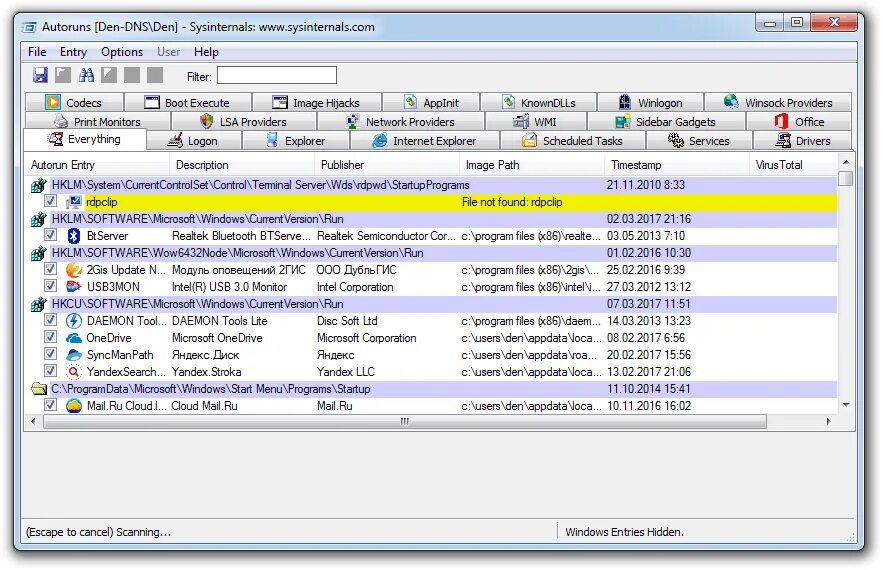Open the Winsock Providers tab
This screenshot has width=883, height=570.
click(x=778, y=103)
